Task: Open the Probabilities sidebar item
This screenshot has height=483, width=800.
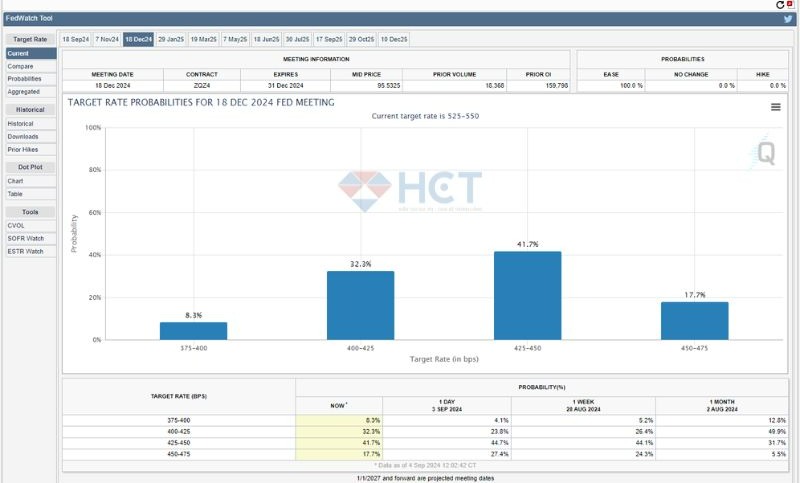Action: 31,79
